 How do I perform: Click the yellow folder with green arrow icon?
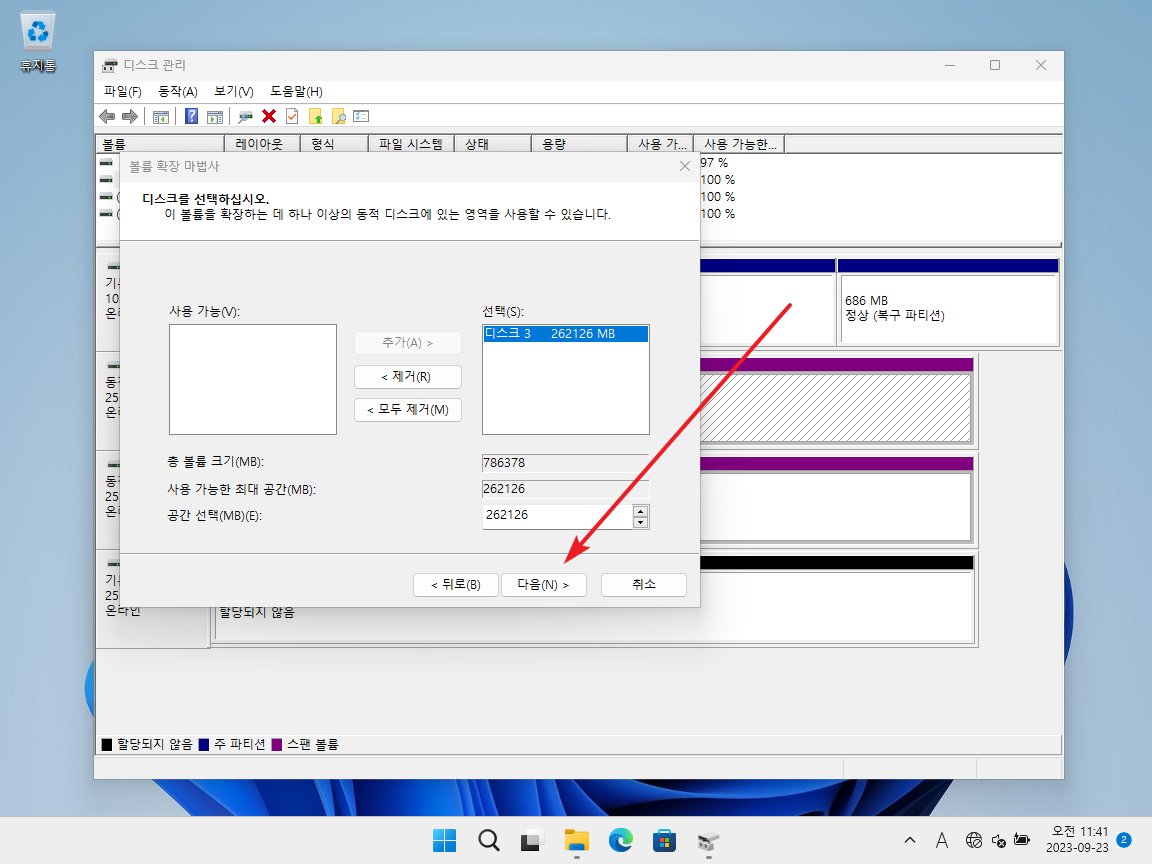pos(315,116)
